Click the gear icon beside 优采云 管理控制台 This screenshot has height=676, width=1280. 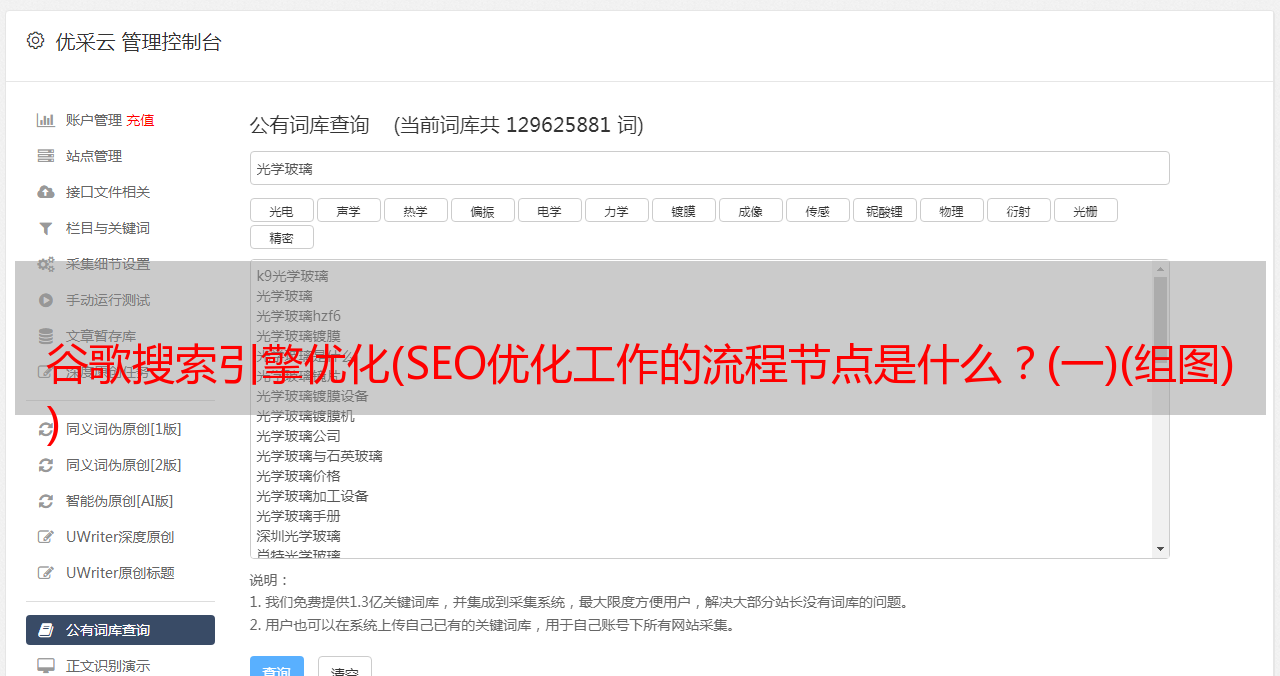click(36, 41)
